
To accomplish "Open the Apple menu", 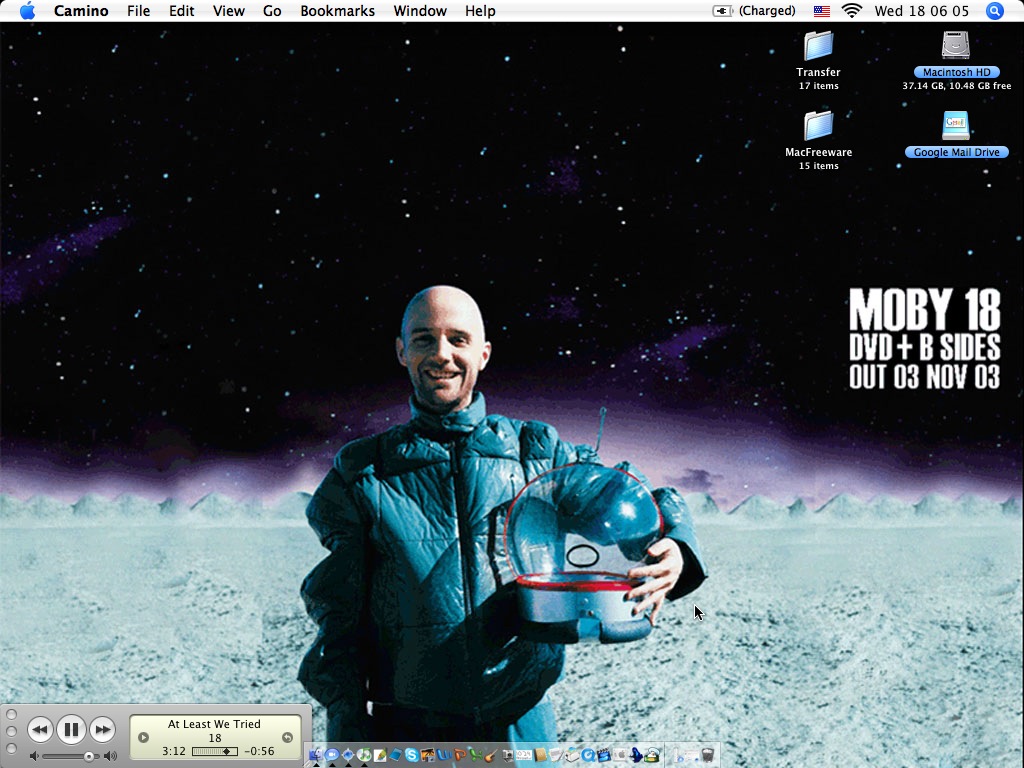I will 27,11.
